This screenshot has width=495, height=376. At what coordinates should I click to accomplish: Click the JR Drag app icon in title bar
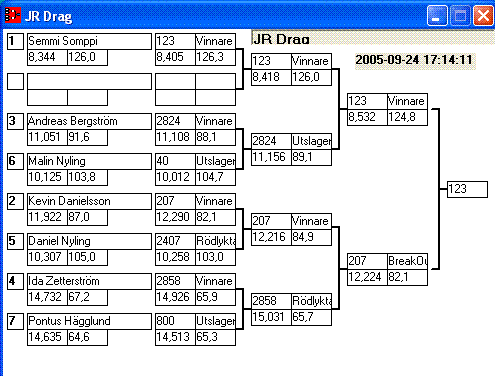pyautogui.click(x=13, y=15)
